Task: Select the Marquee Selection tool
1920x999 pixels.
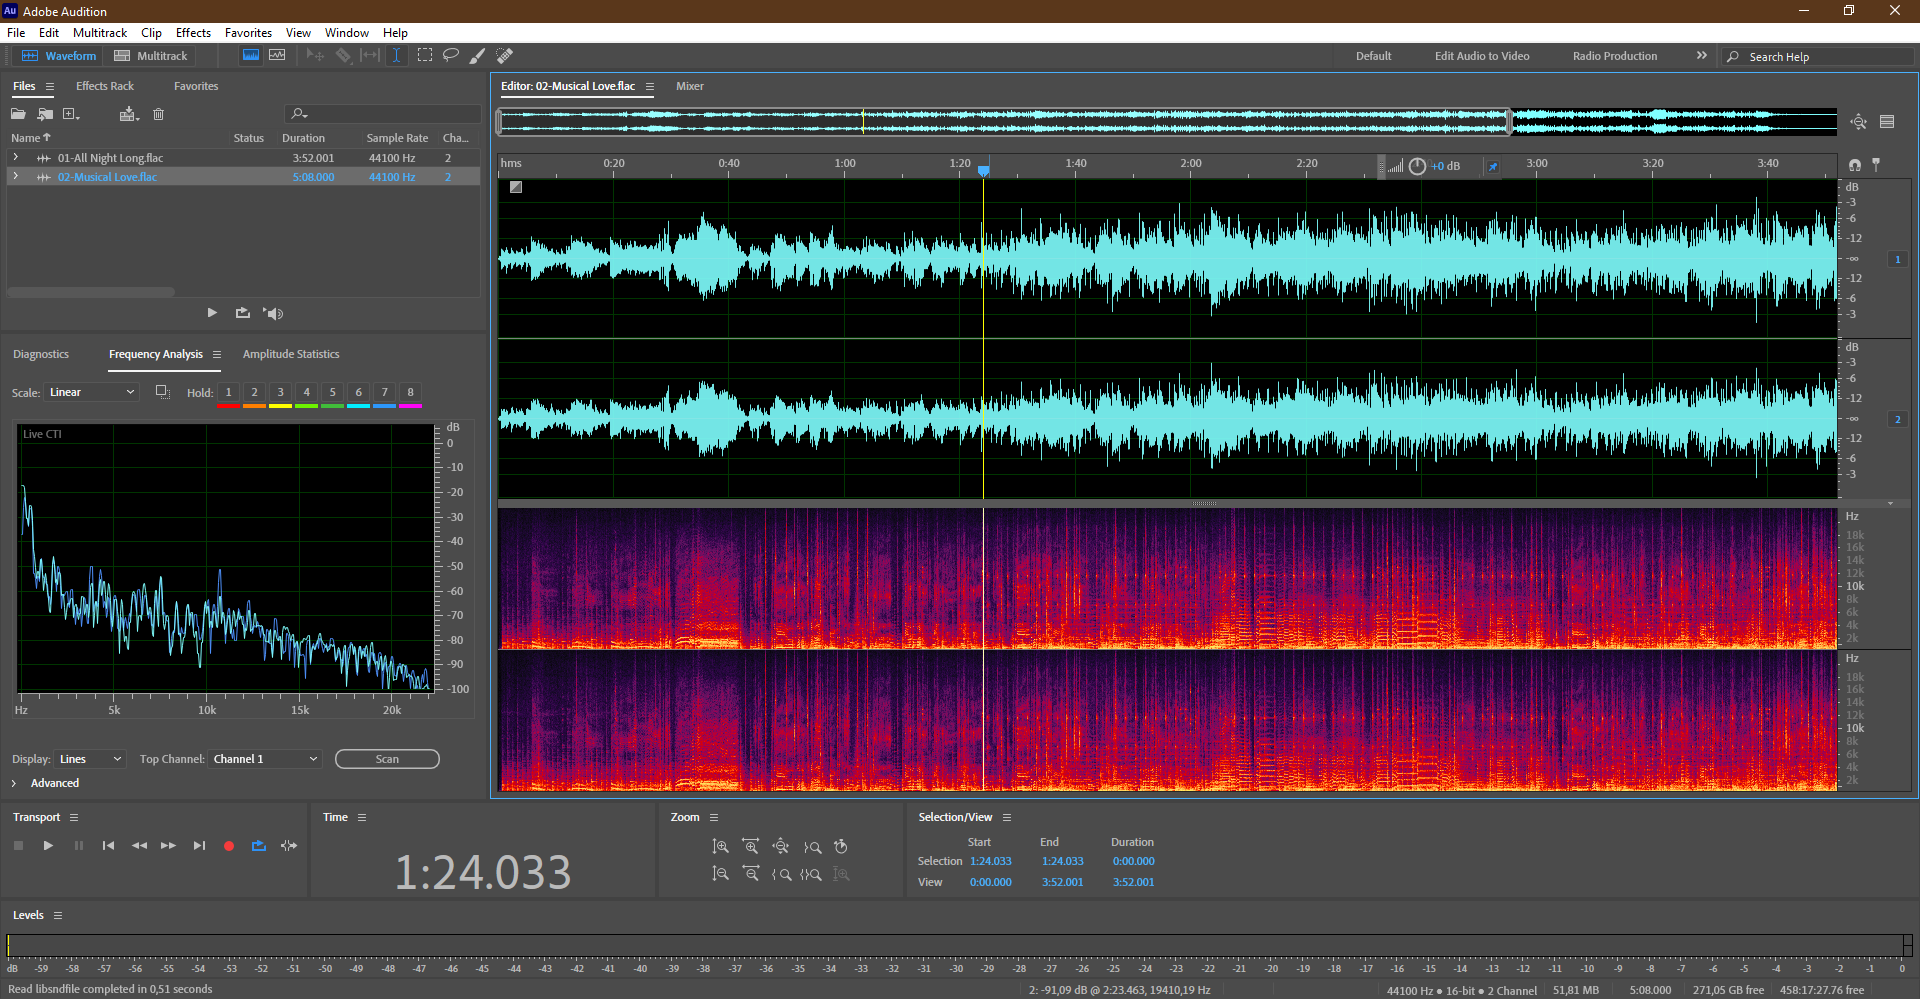Action: tap(424, 56)
